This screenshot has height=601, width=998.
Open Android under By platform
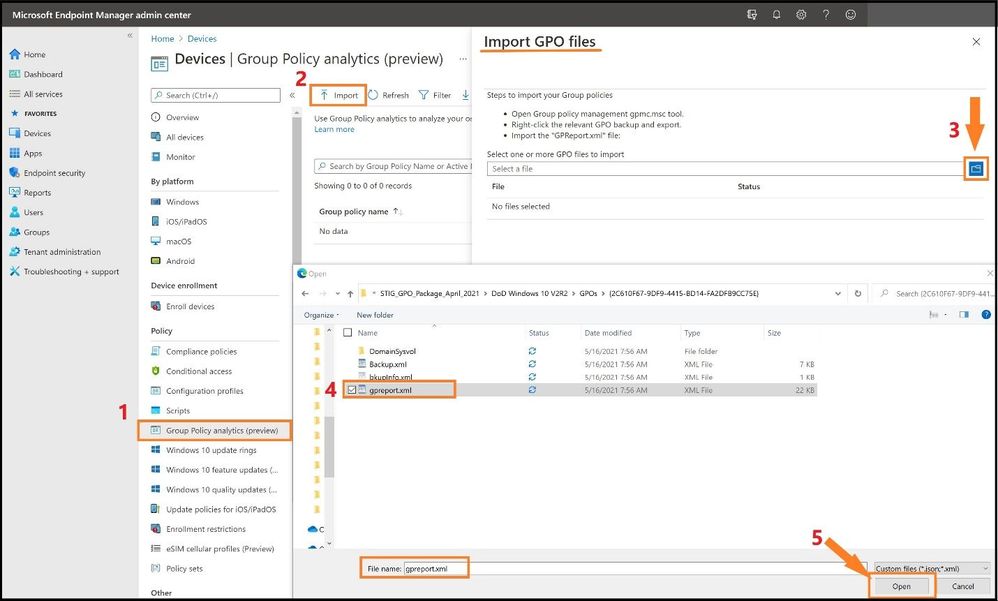click(x=173, y=262)
